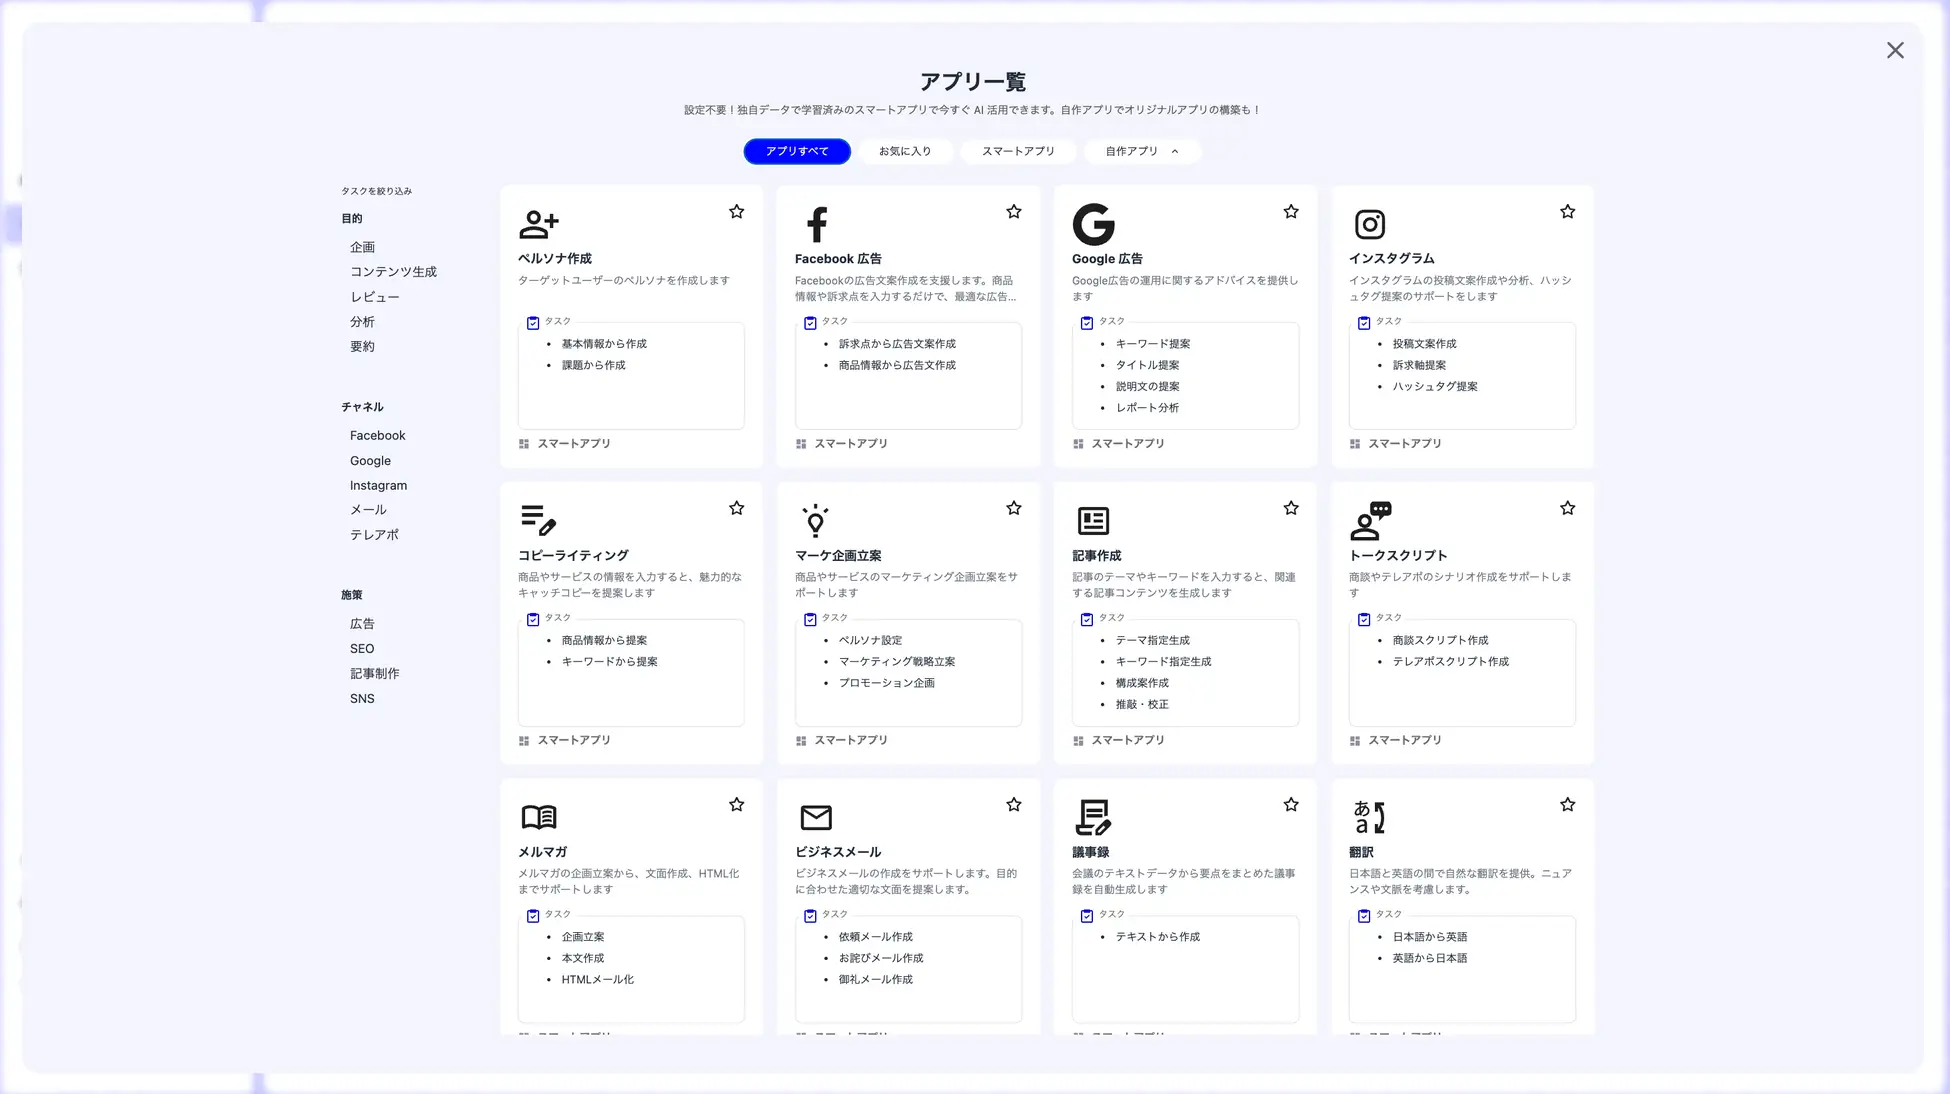
Task: Click the マーケ企画立案 lightbulb icon
Action: 815,520
